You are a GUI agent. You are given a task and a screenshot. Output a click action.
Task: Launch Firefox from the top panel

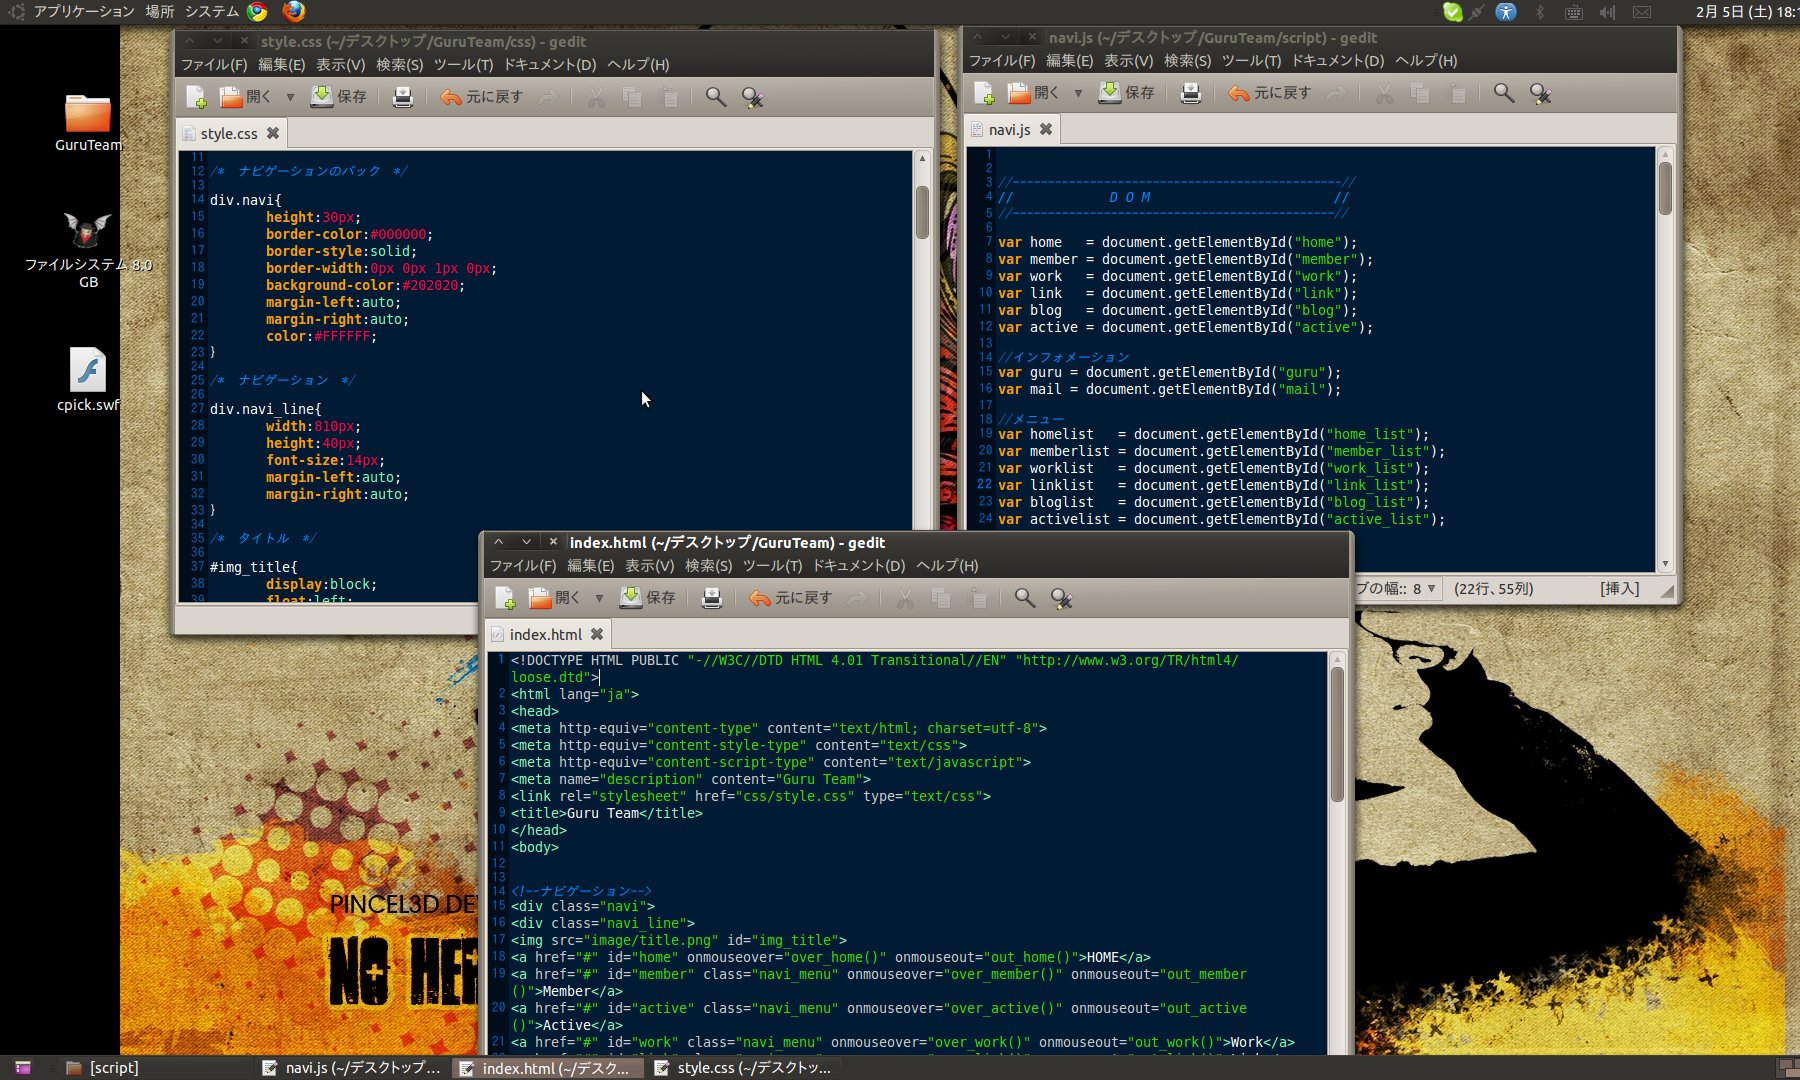293,11
